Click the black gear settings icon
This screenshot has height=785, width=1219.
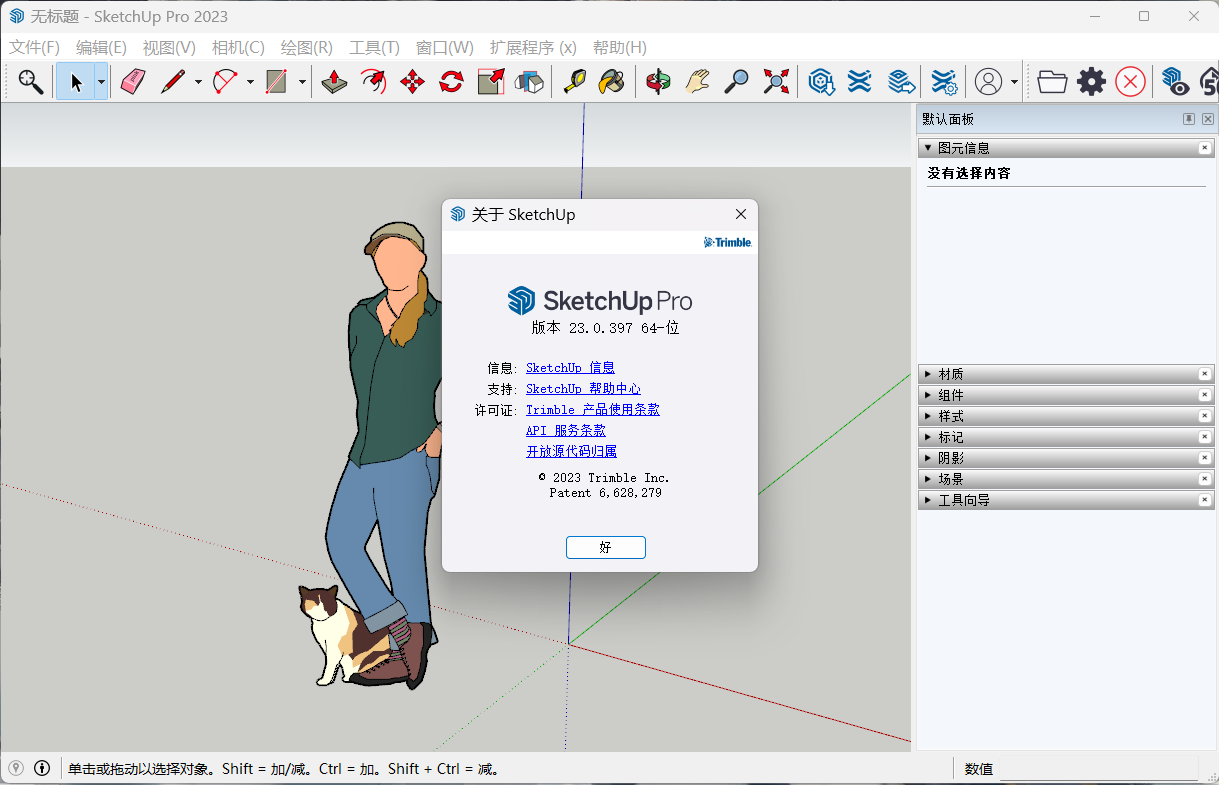(1091, 81)
